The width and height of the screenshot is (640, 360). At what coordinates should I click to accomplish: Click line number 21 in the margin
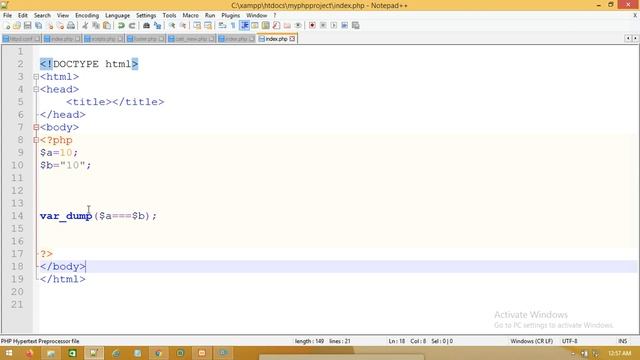pos(17,304)
